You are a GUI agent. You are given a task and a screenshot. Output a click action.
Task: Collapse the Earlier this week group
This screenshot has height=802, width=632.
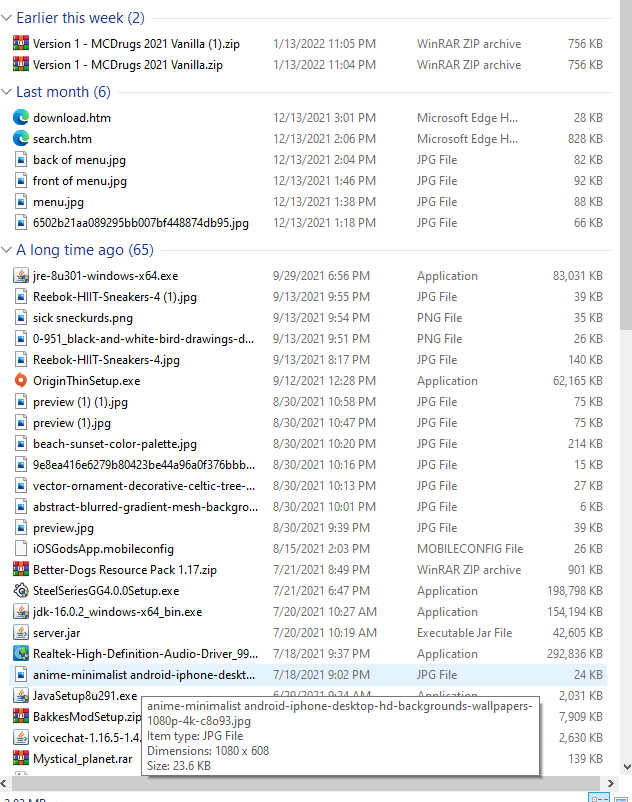pyautogui.click(x=6, y=18)
